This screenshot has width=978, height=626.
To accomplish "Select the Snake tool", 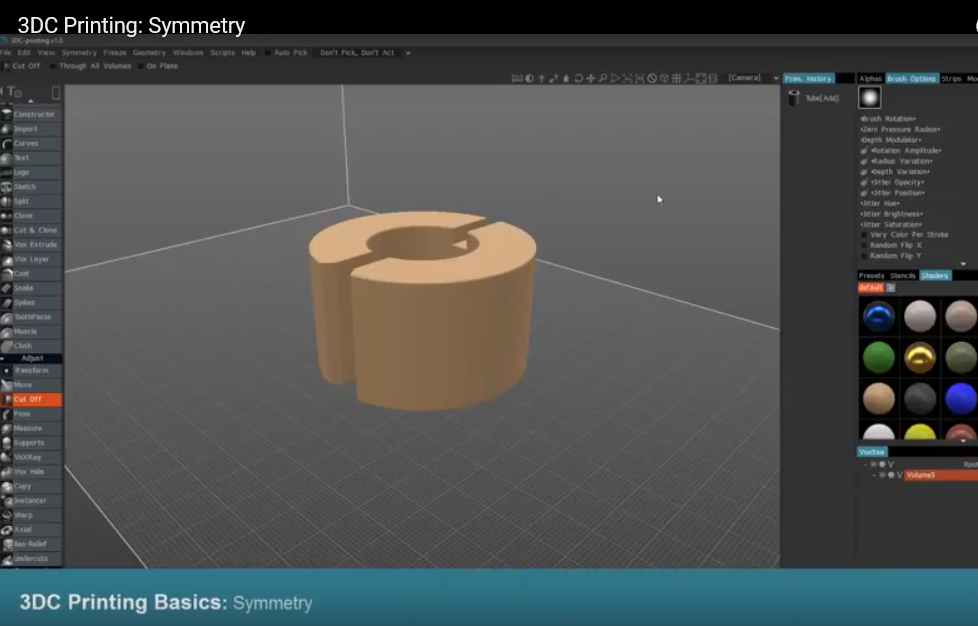I will coord(31,288).
